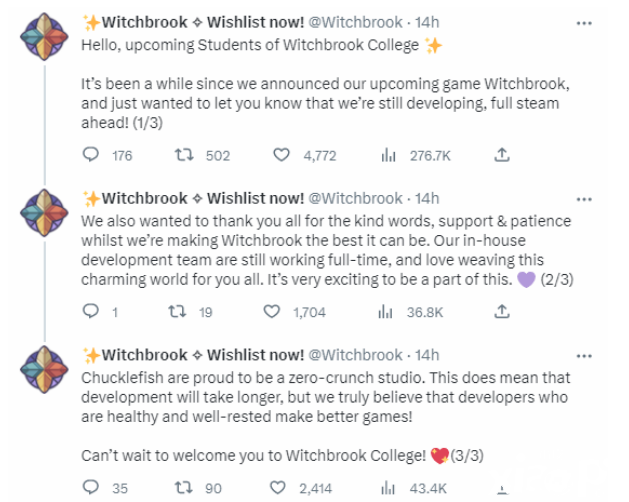Like the second tweet with 1,704 likes

point(272,311)
